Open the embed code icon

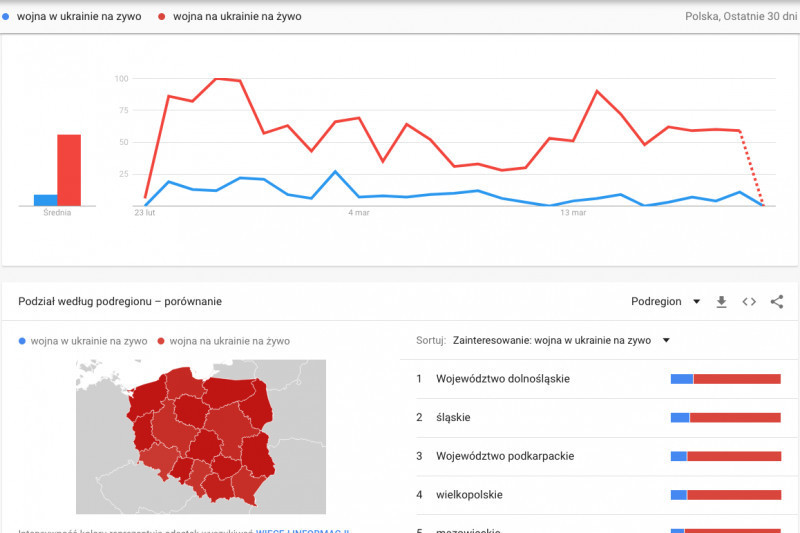(x=749, y=302)
